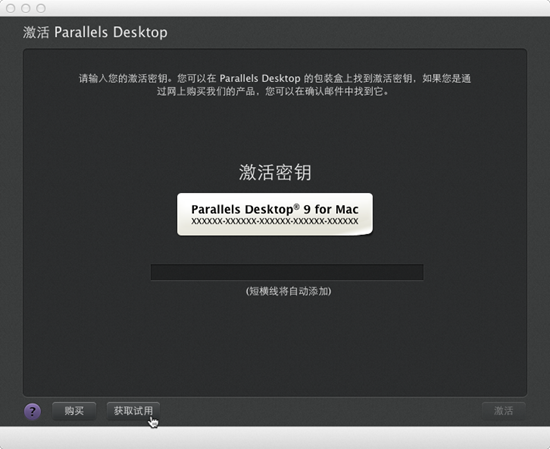Click the Parallels Desktop 9 for Mac key label

(x=275, y=214)
